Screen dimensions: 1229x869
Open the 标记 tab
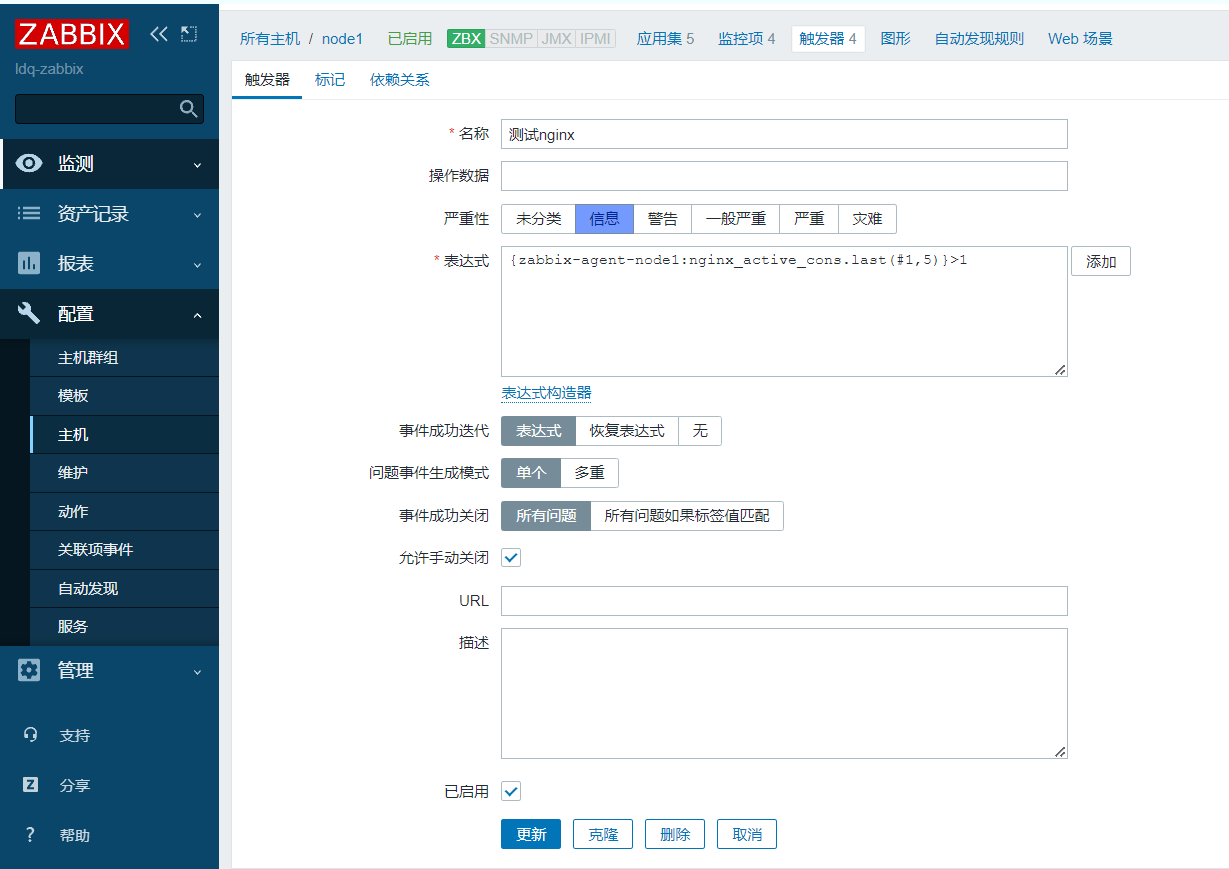pos(330,80)
